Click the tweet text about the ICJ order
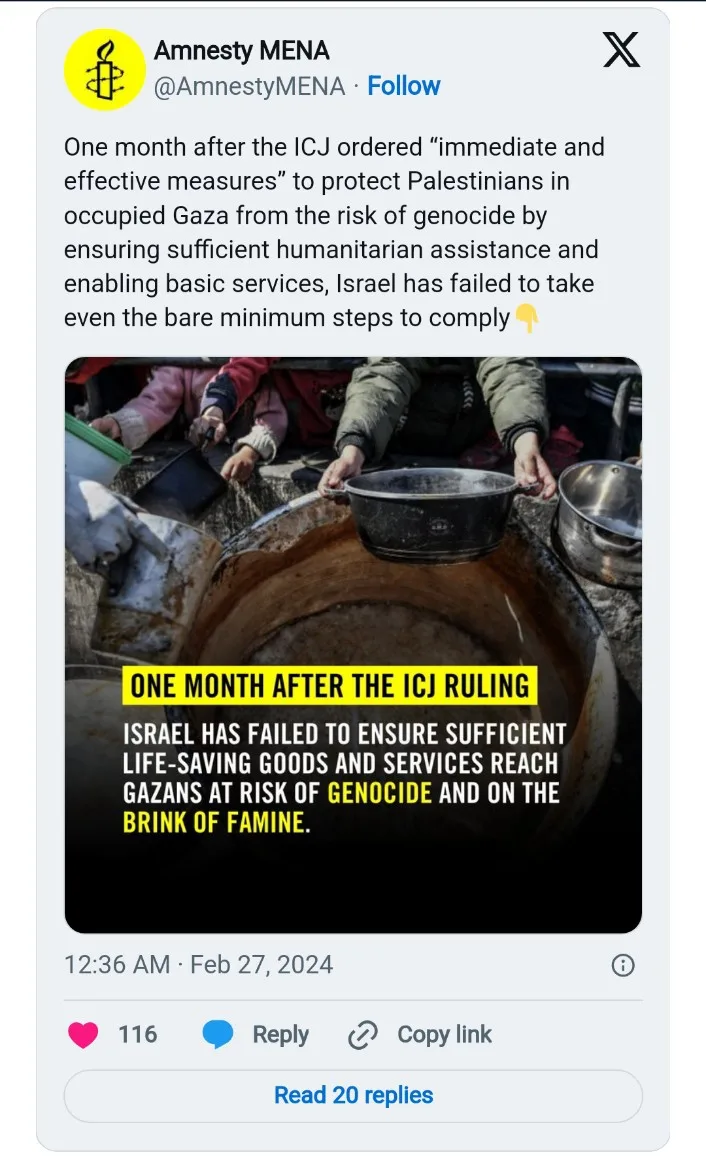This screenshot has width=706, height=1175. coord(334,232)
